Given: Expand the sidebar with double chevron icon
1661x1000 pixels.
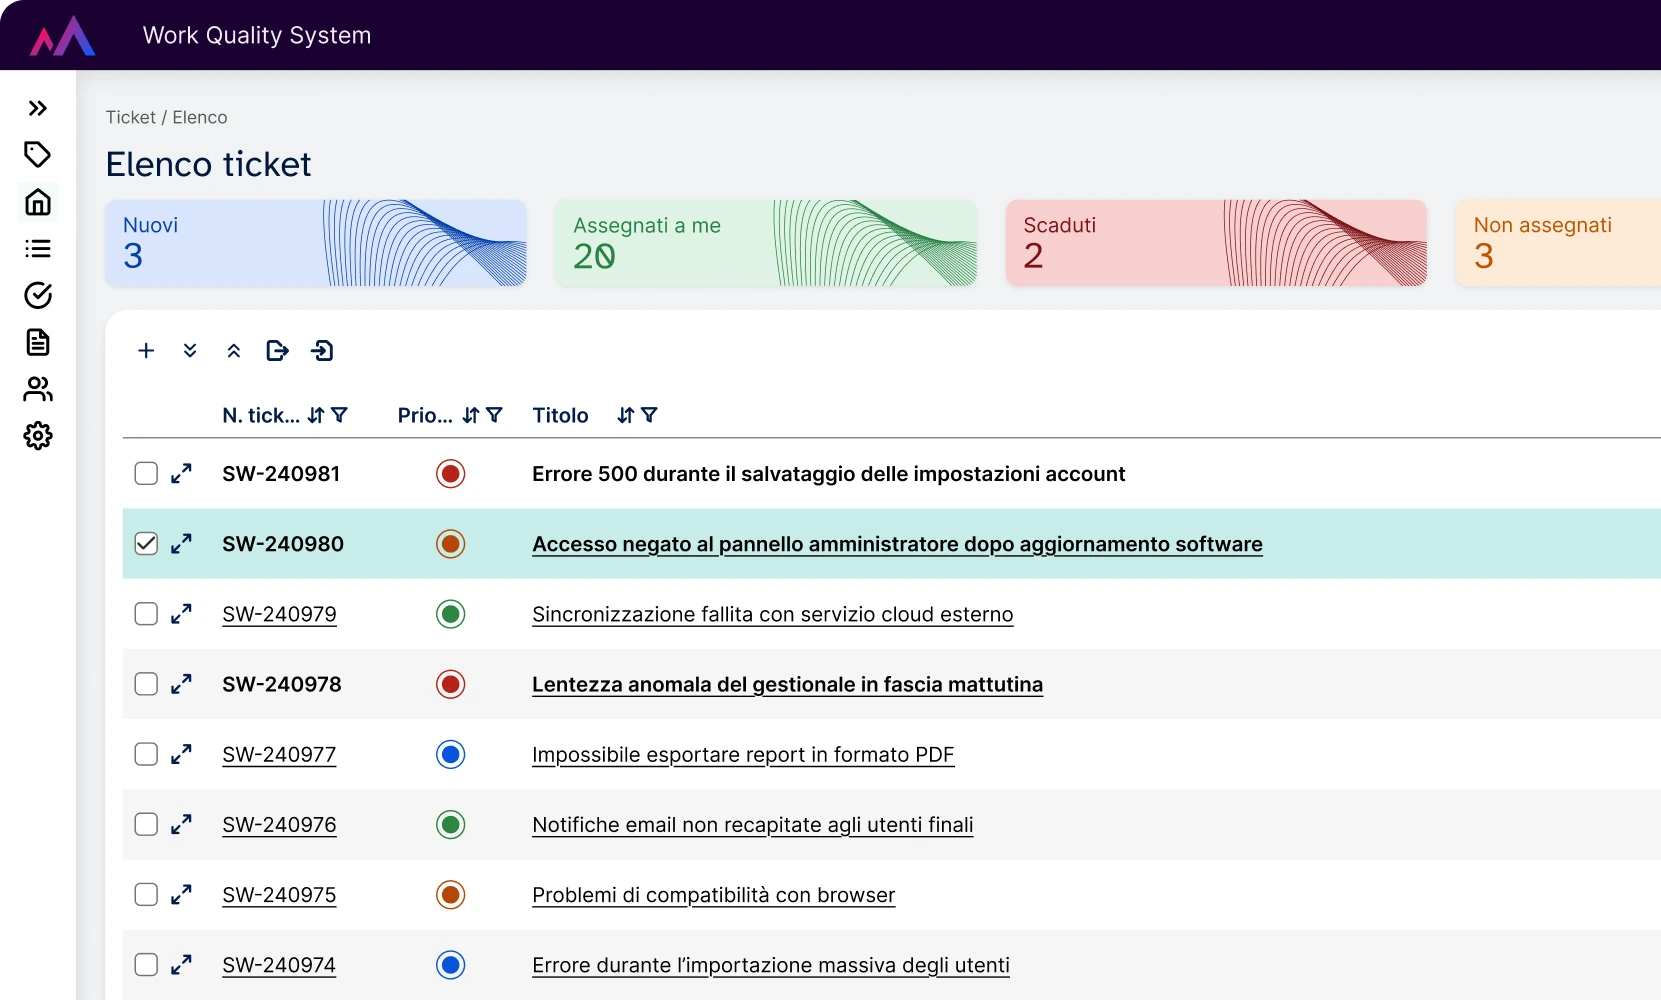Looking at the screenshot, I should click(x=38, y=108).
